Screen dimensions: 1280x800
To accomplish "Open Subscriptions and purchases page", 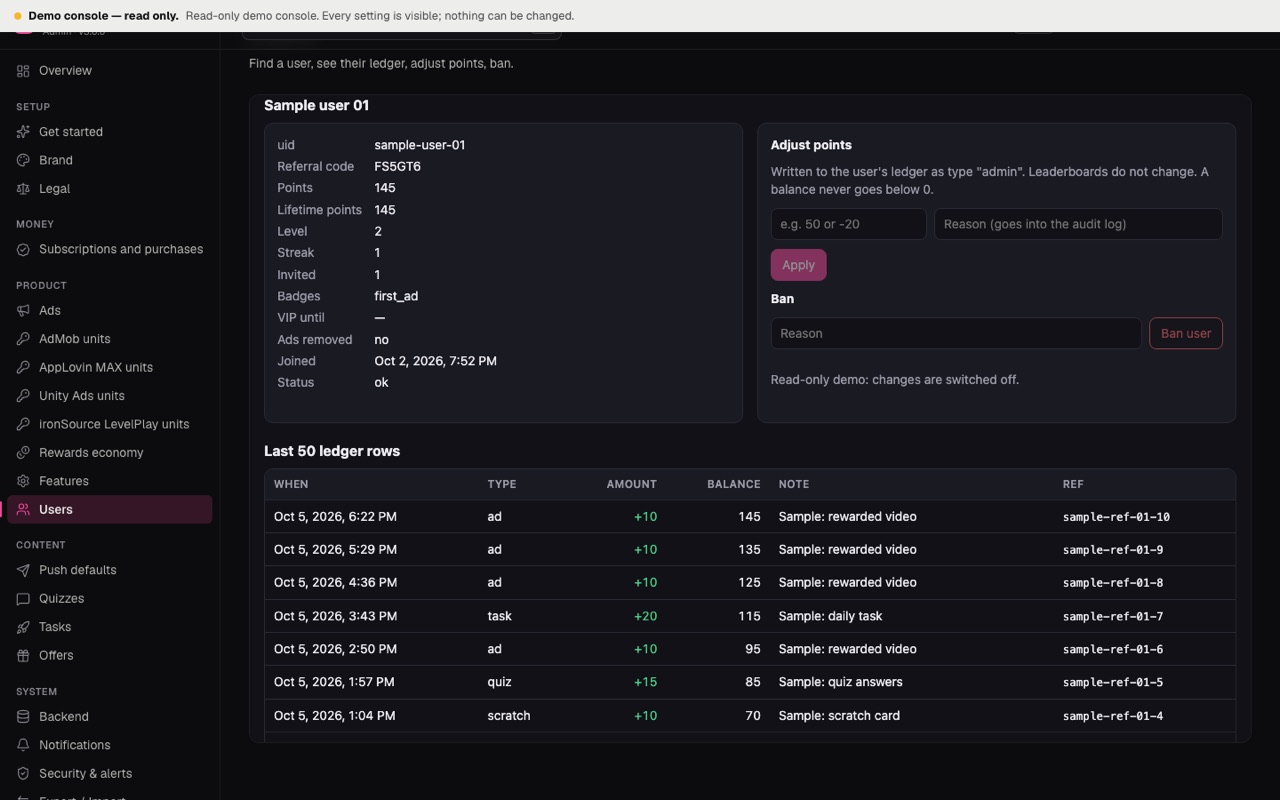I will 110,250.
